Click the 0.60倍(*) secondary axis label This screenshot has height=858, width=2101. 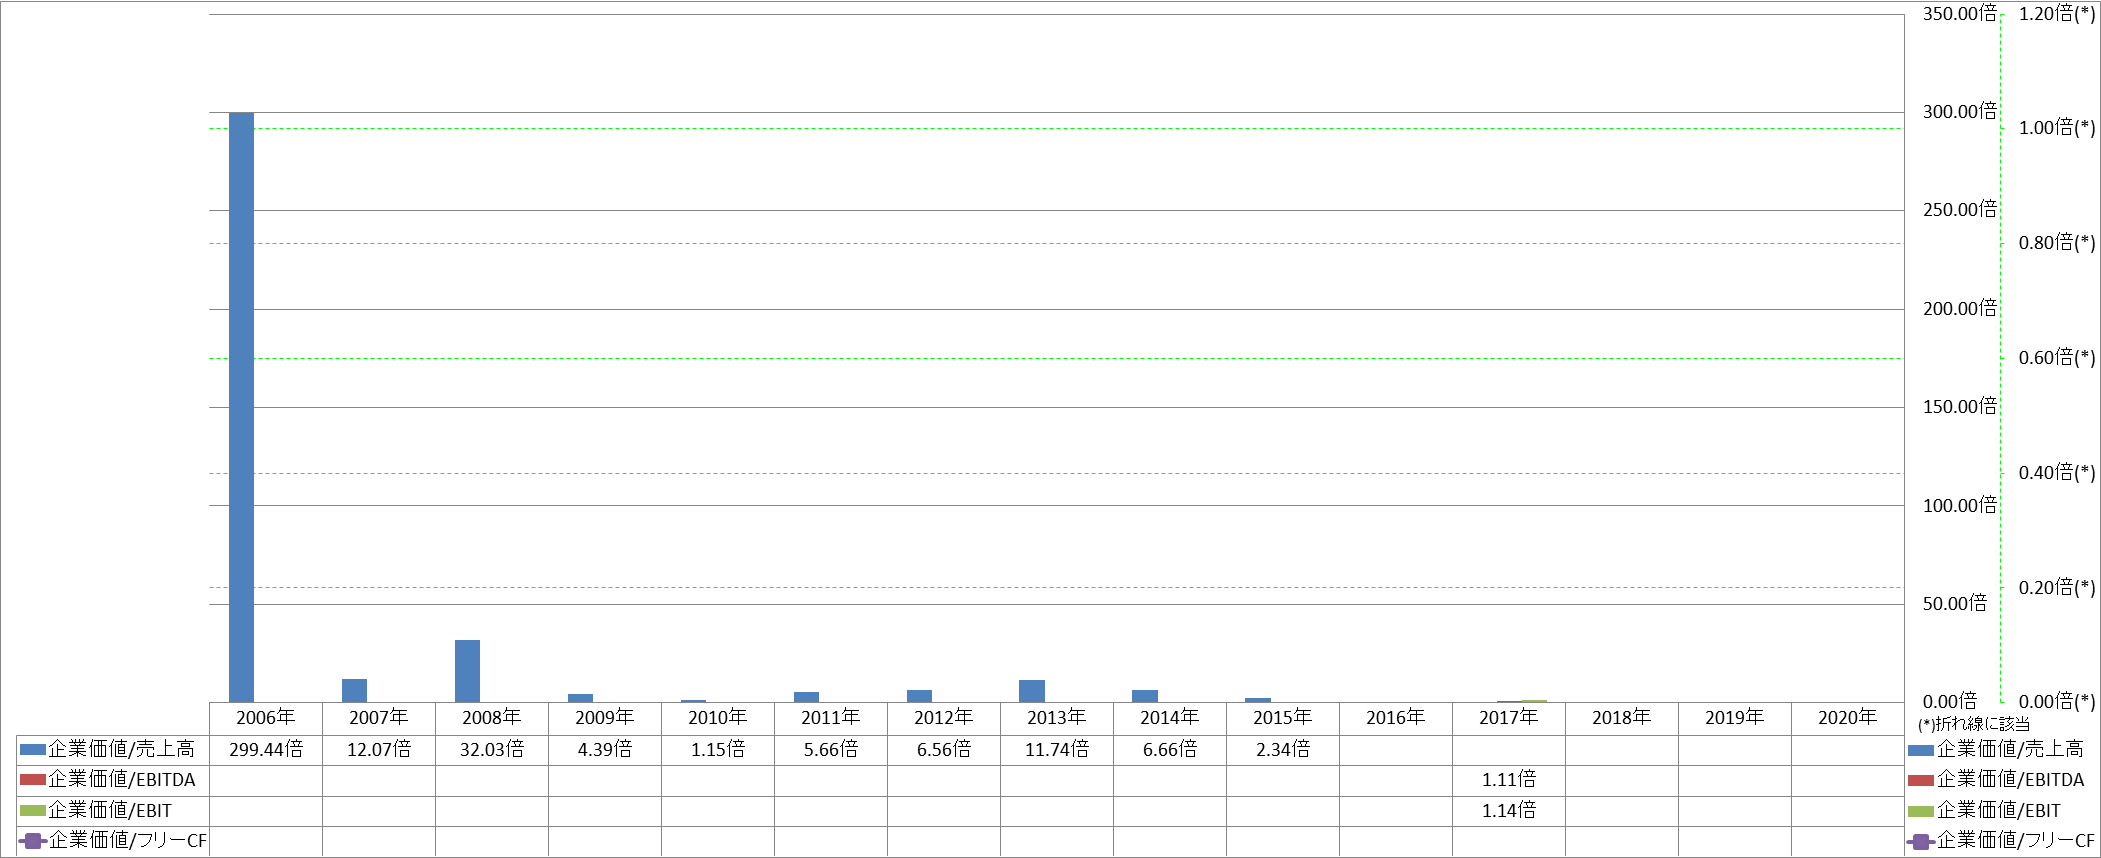[x=2057, y=358]
